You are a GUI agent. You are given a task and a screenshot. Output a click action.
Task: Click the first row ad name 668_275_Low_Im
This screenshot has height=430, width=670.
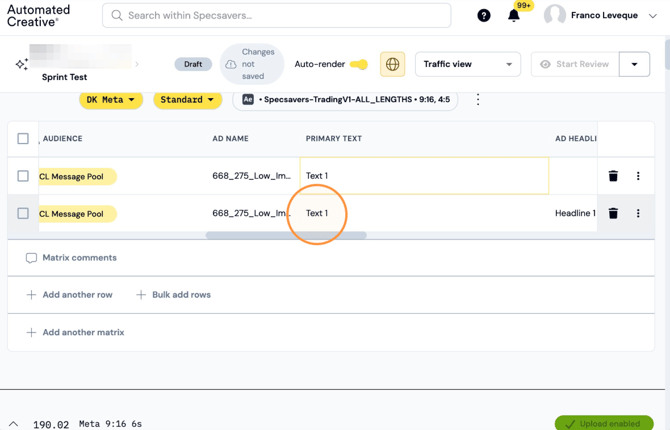point(252,176)
